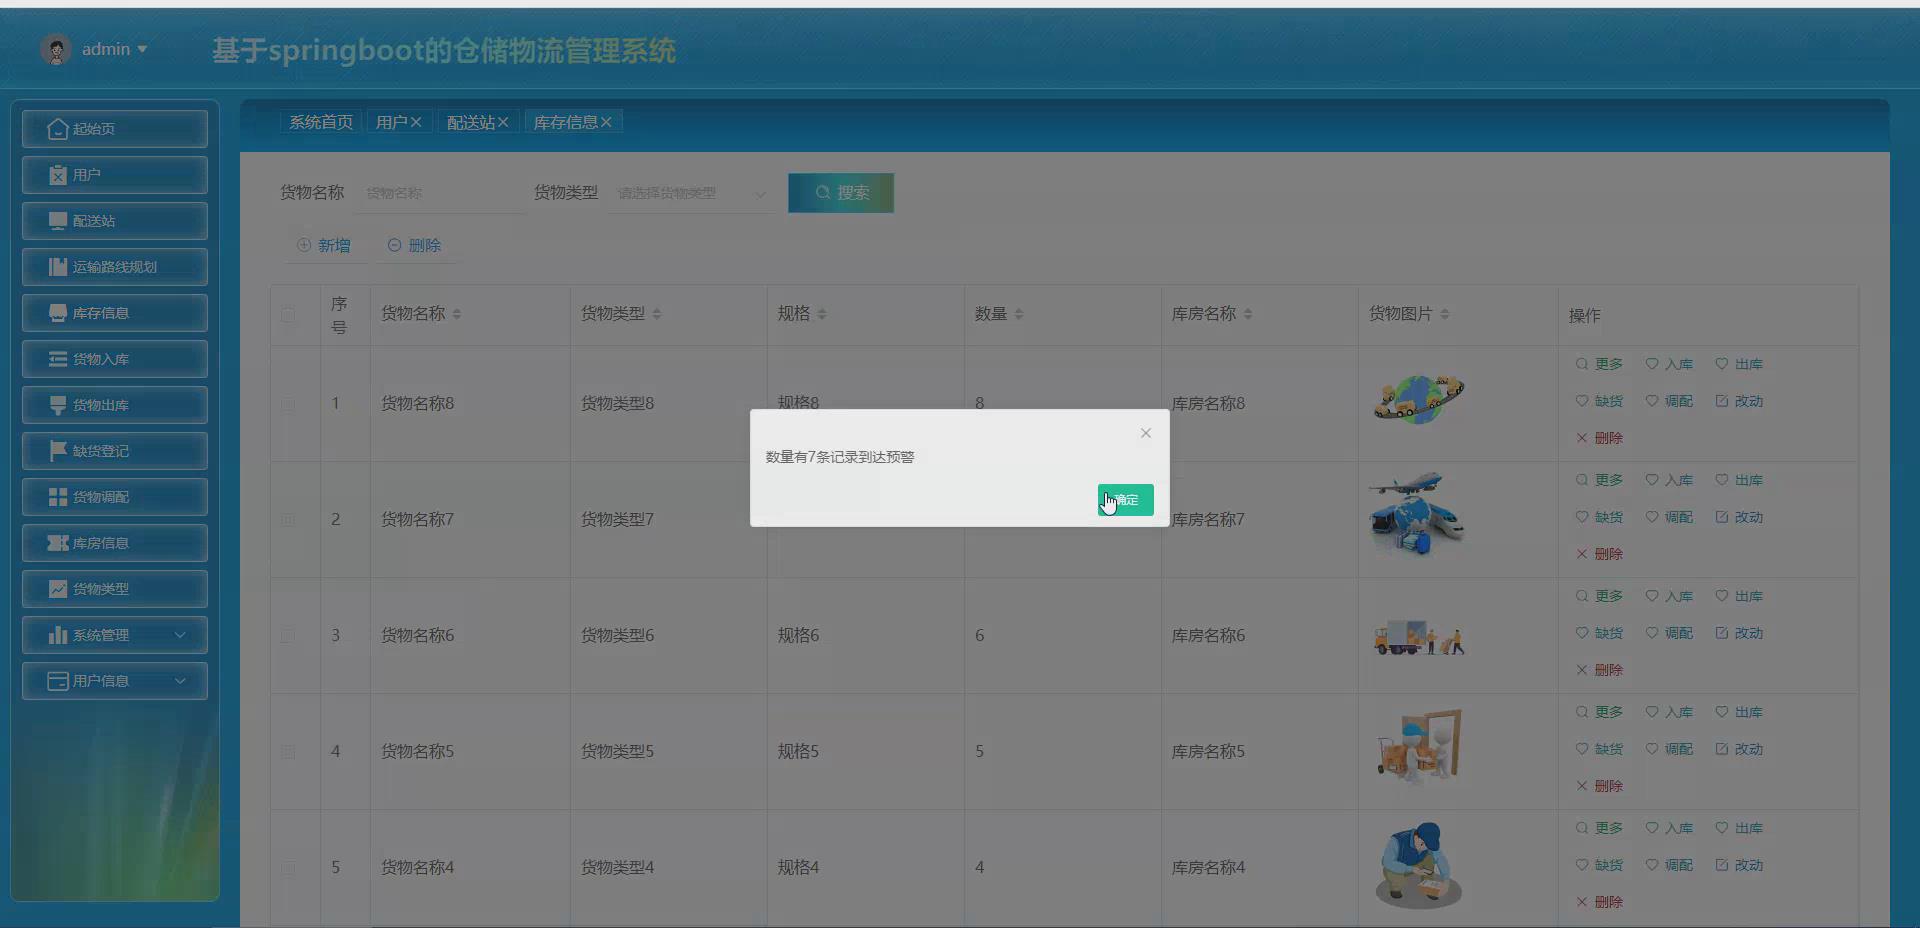Select the 货物入库 sidebar icon
The height and width of the screenshot is (928, 1920).
(58, 359)
